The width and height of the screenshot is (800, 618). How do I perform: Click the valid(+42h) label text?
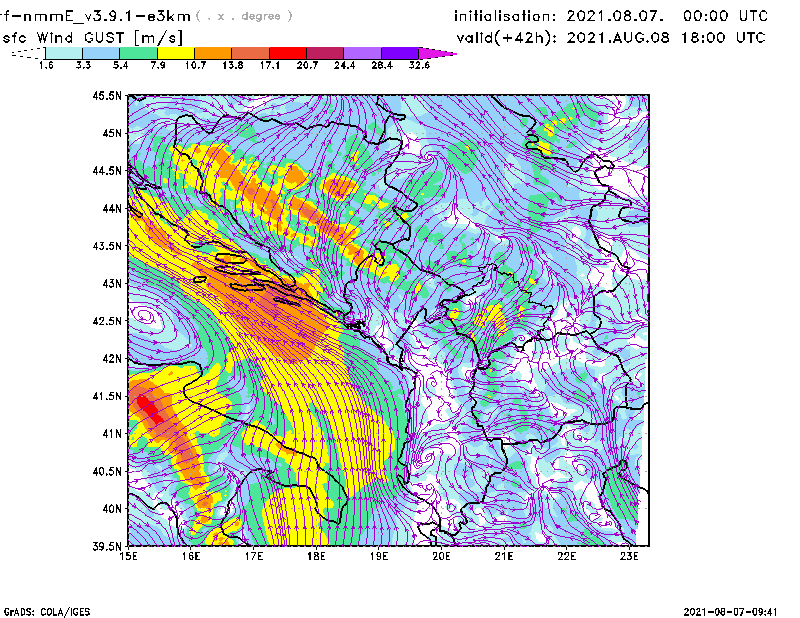coord(506,38)
